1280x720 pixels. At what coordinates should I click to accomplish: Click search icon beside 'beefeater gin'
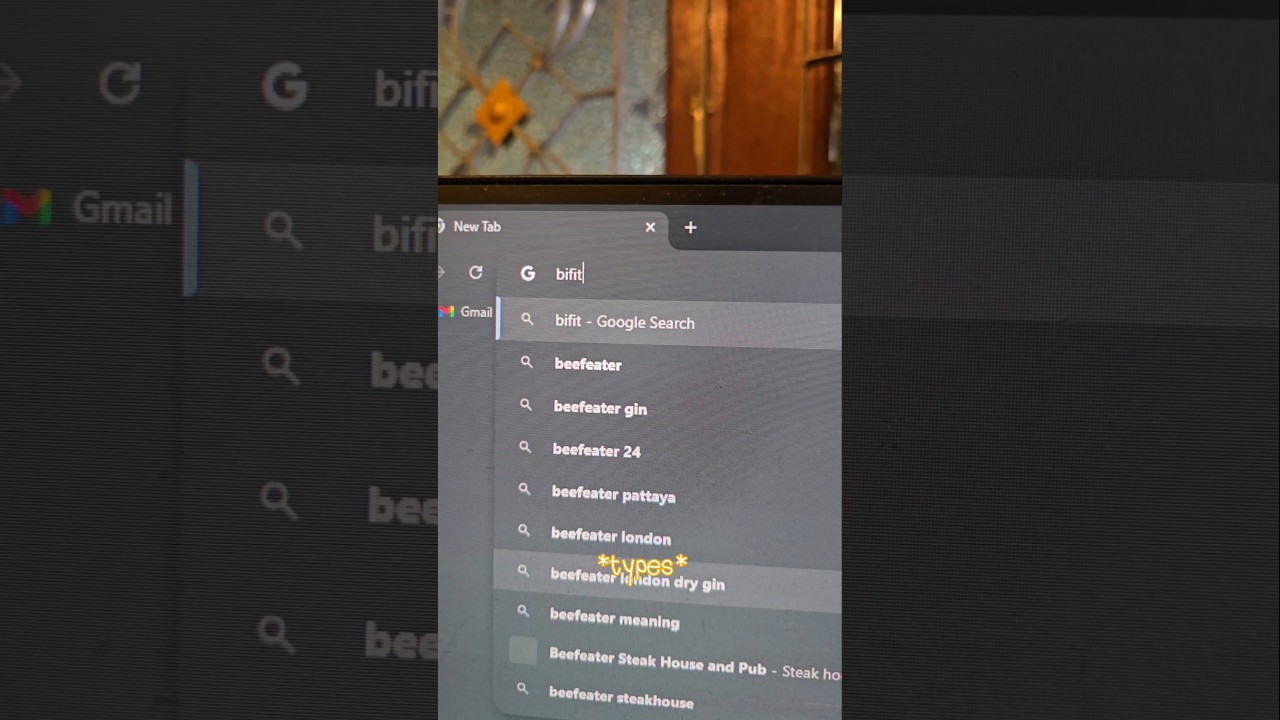526,405
